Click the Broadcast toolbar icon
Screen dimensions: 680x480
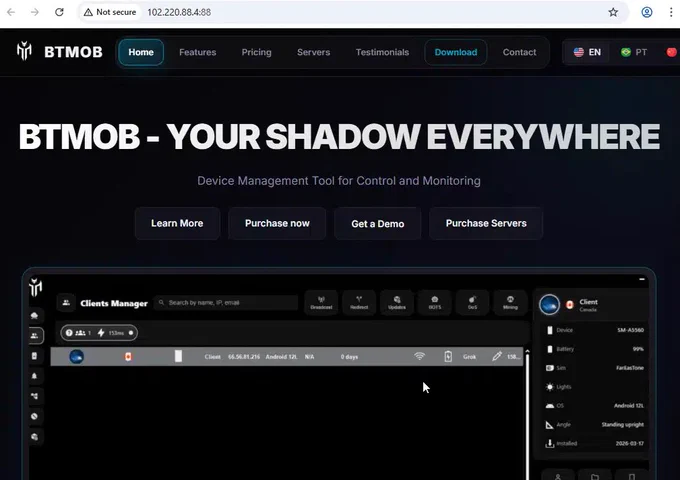(x=321, y=303)
